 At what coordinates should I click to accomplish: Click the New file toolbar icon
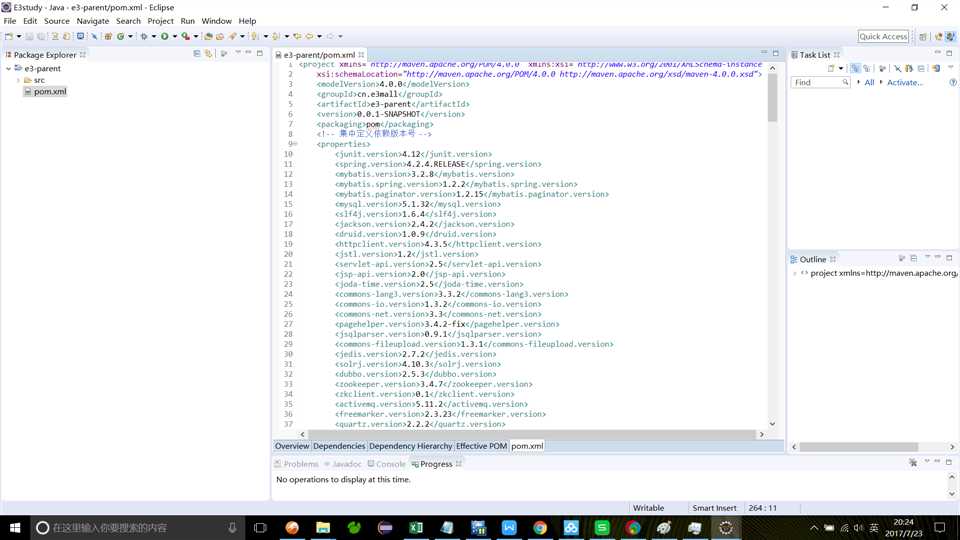pyautogui.click(x=9, y=36)
